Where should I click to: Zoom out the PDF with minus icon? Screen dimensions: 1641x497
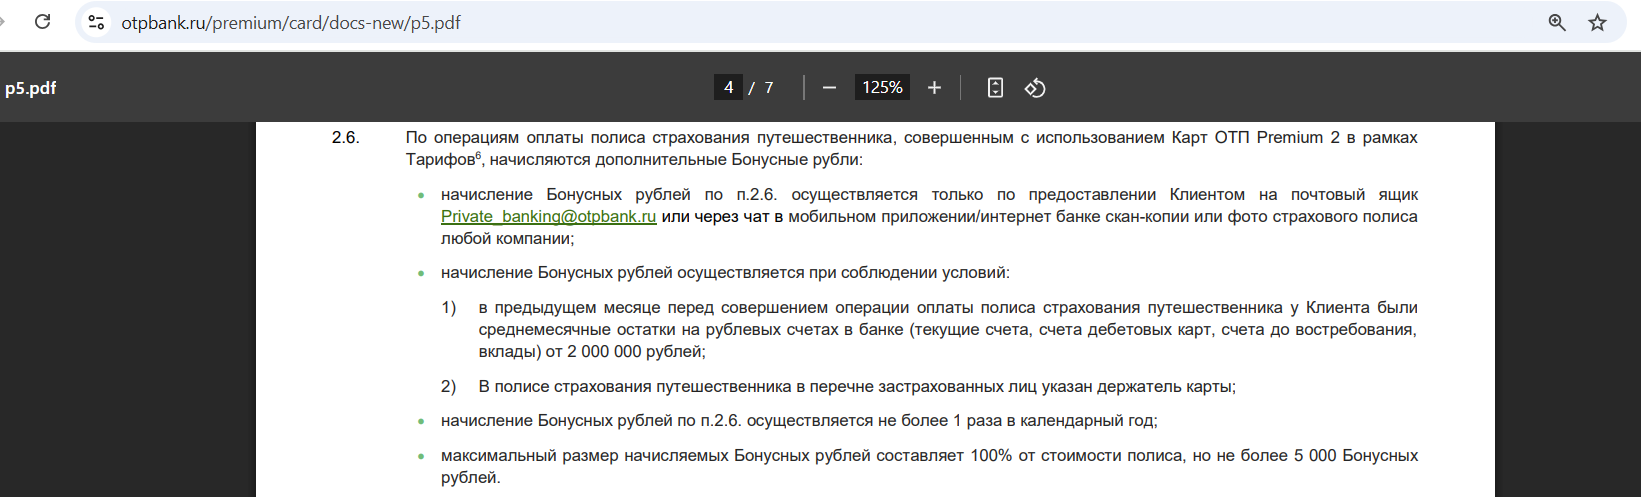[x=829, y=88]
